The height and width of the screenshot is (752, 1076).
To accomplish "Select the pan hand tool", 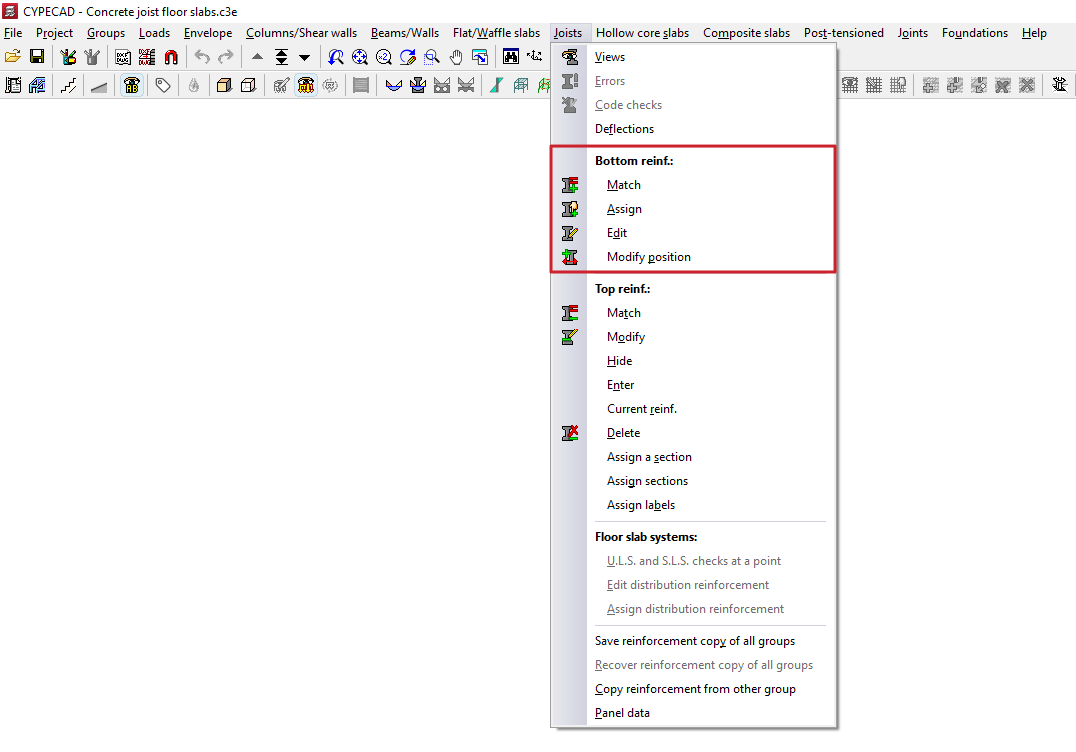I will point(456,57).
